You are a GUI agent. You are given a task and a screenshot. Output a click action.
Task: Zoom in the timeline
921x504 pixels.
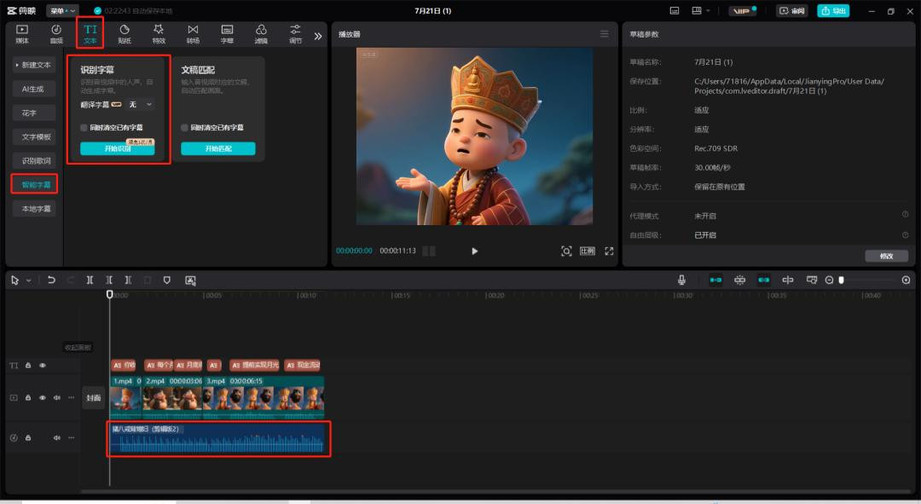(906, 280)
